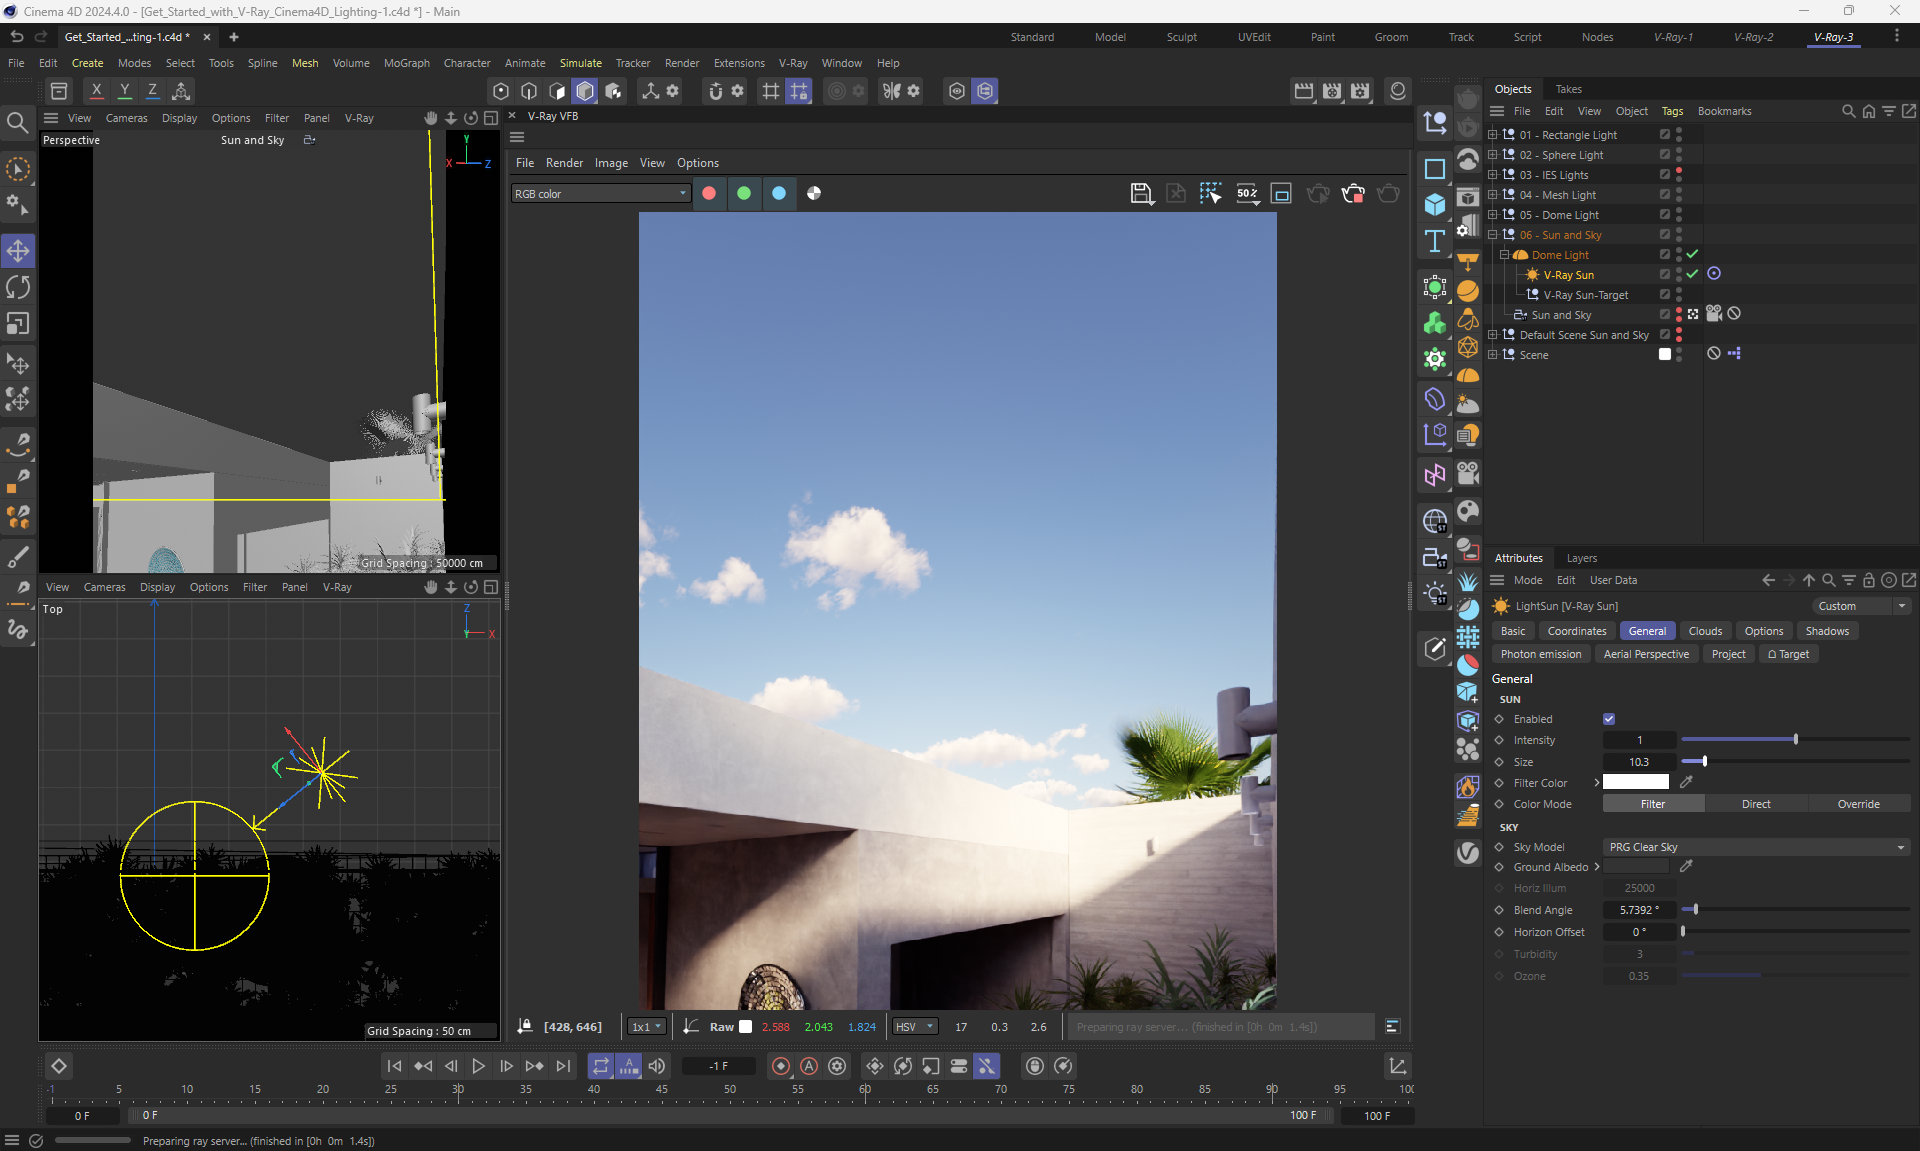Open the RGB color channel dropdown
1920x1151 pixels.
[600, 193]
